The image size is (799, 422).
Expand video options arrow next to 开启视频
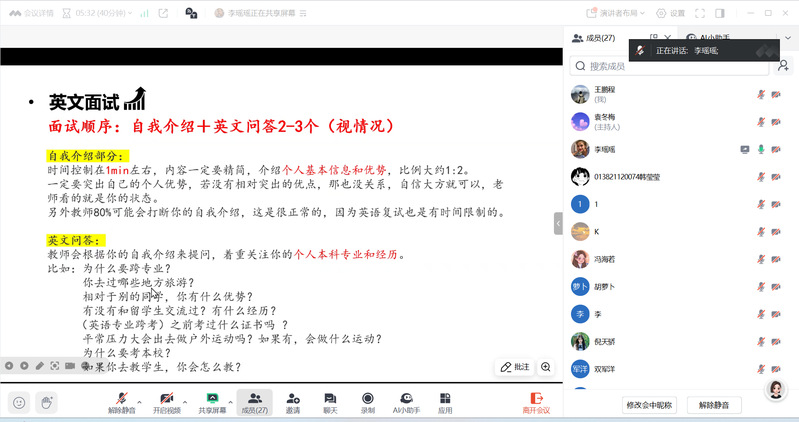pos(185,399)
